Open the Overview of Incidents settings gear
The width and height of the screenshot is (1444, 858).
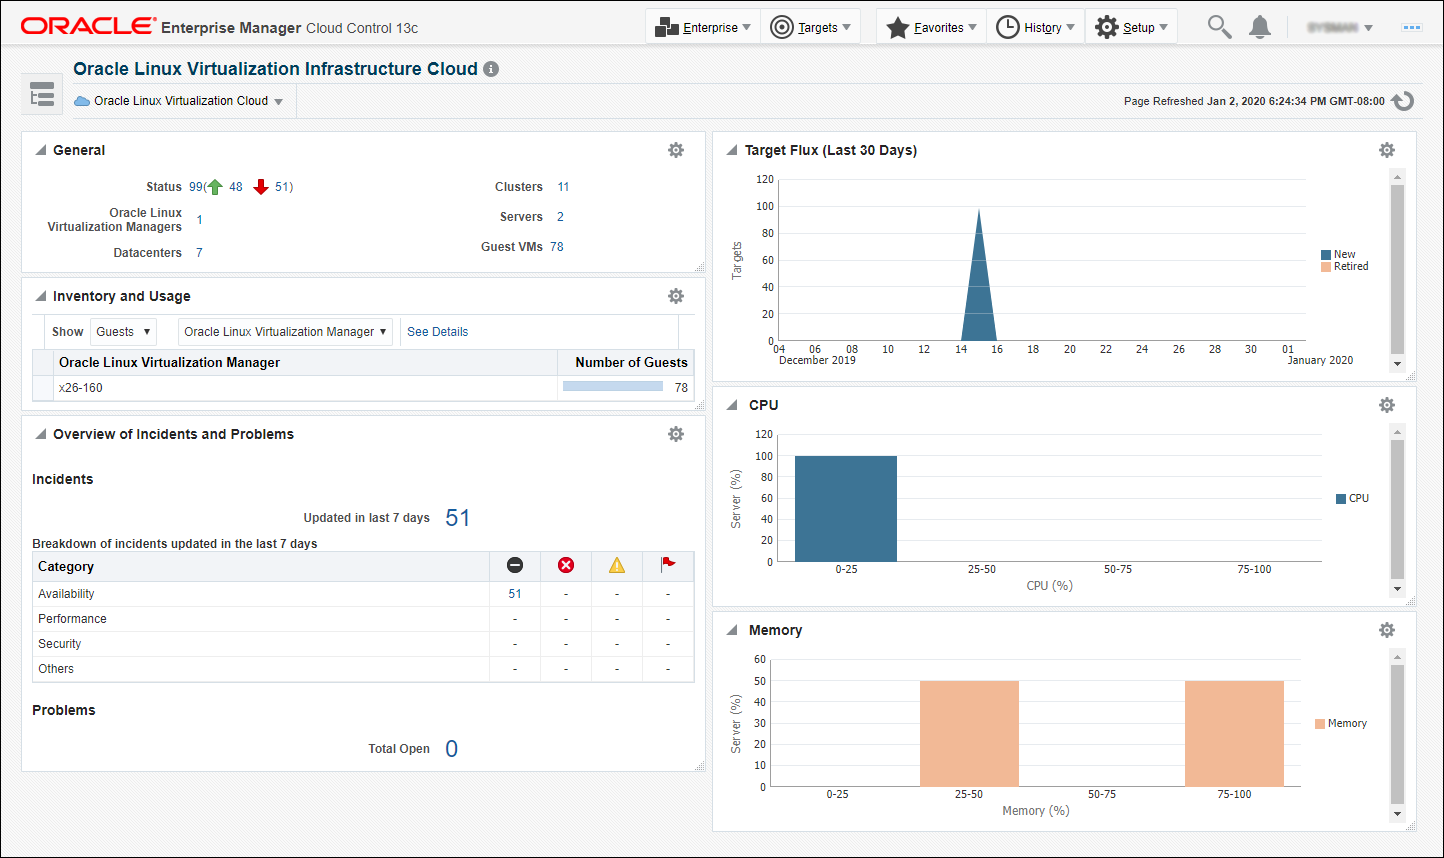tap(676, 433)
